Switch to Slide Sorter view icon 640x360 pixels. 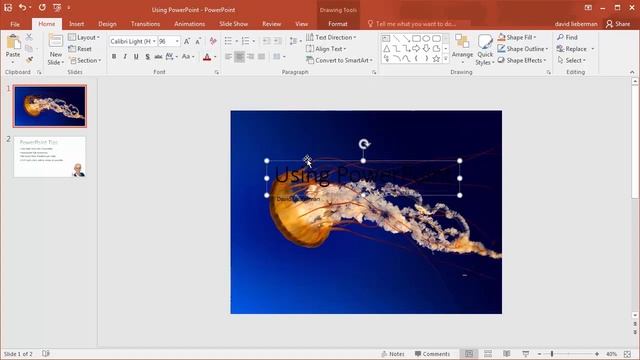[x=488, y=353]
